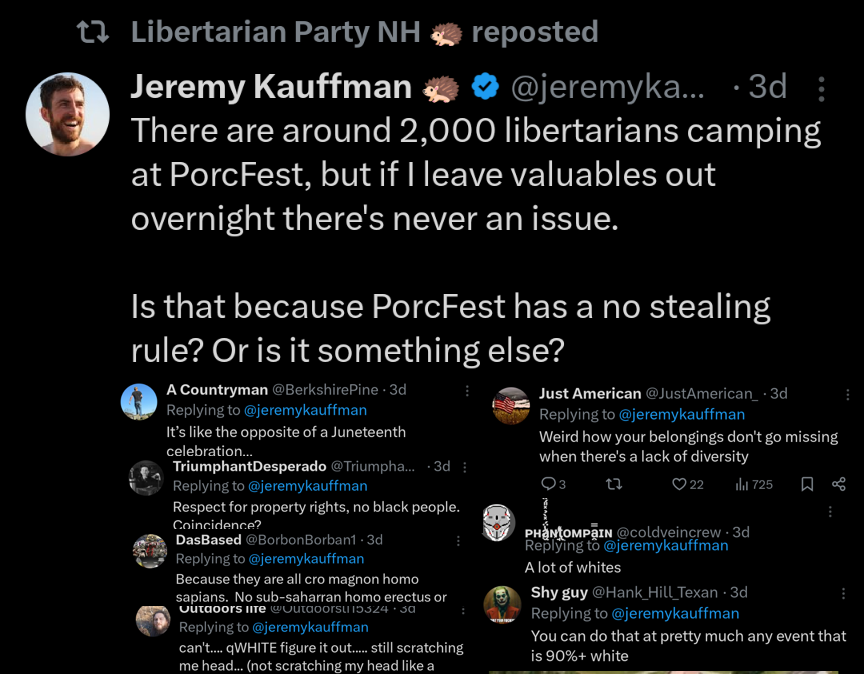
Task: Click the views chart icon showing 725
Action: (x=742, y=484)
